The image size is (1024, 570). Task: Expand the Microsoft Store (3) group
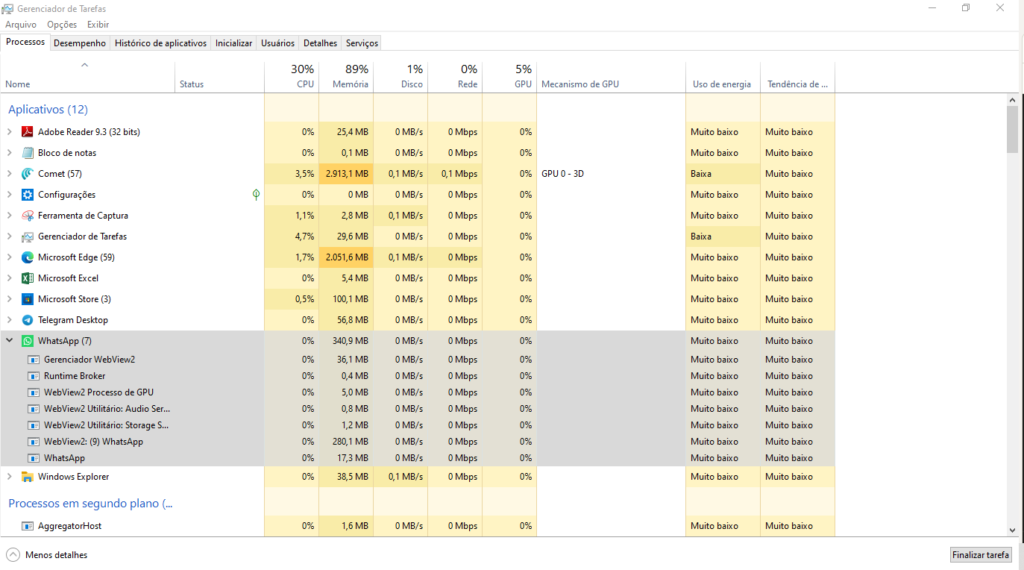9,299
